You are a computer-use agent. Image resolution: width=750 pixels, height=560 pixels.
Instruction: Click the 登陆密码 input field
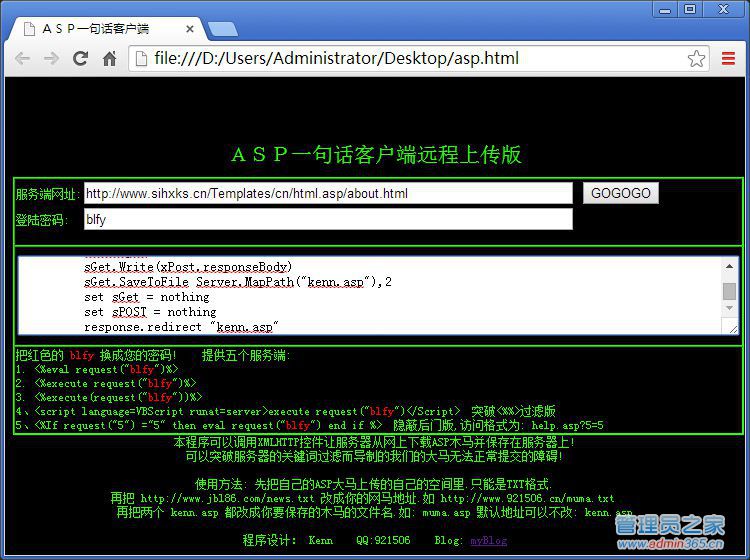pos(328,219)
